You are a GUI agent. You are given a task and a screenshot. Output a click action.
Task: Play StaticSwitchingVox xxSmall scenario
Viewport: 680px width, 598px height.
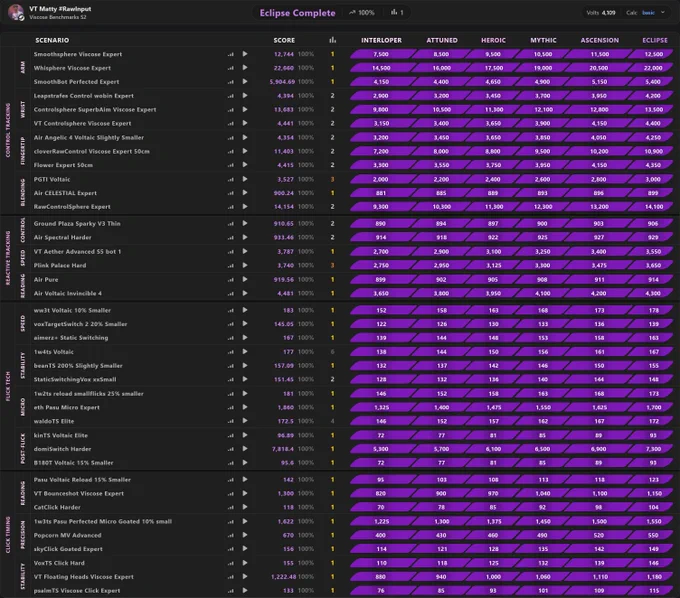[245, 379]
